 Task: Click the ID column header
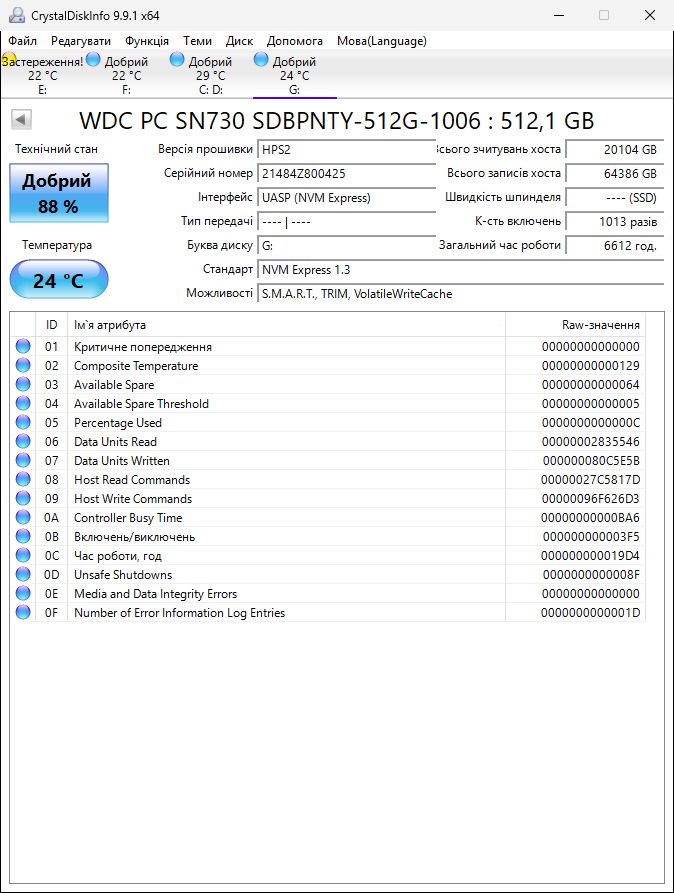pyautogui.click(x=51, y=325)
